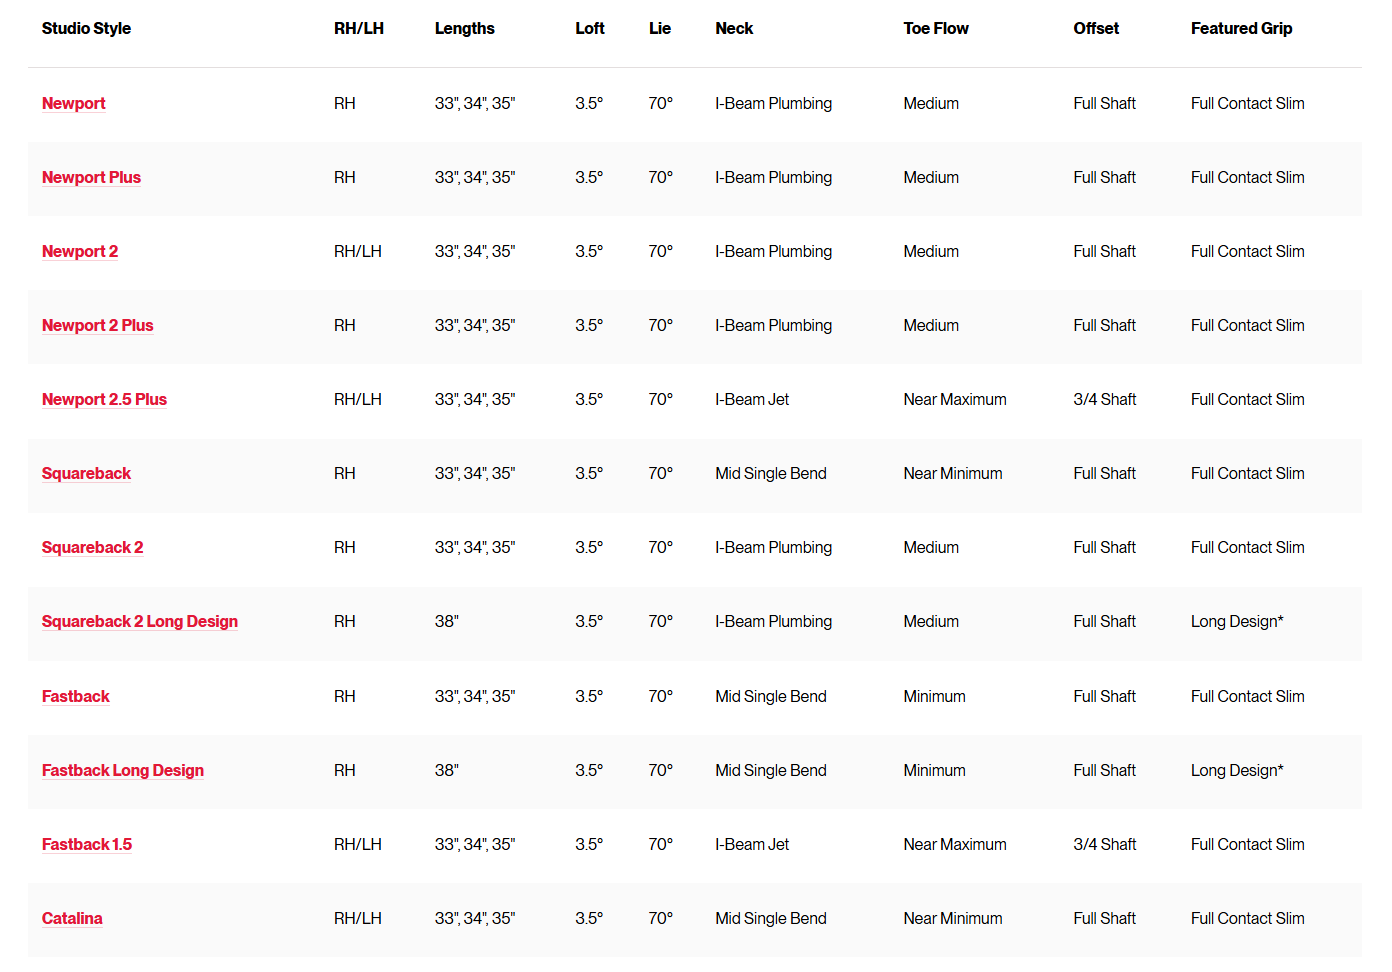The width and height of the screenshot is (1392, 972).
Task: Visit the Fastback putter link
Action: click(75, 696)
